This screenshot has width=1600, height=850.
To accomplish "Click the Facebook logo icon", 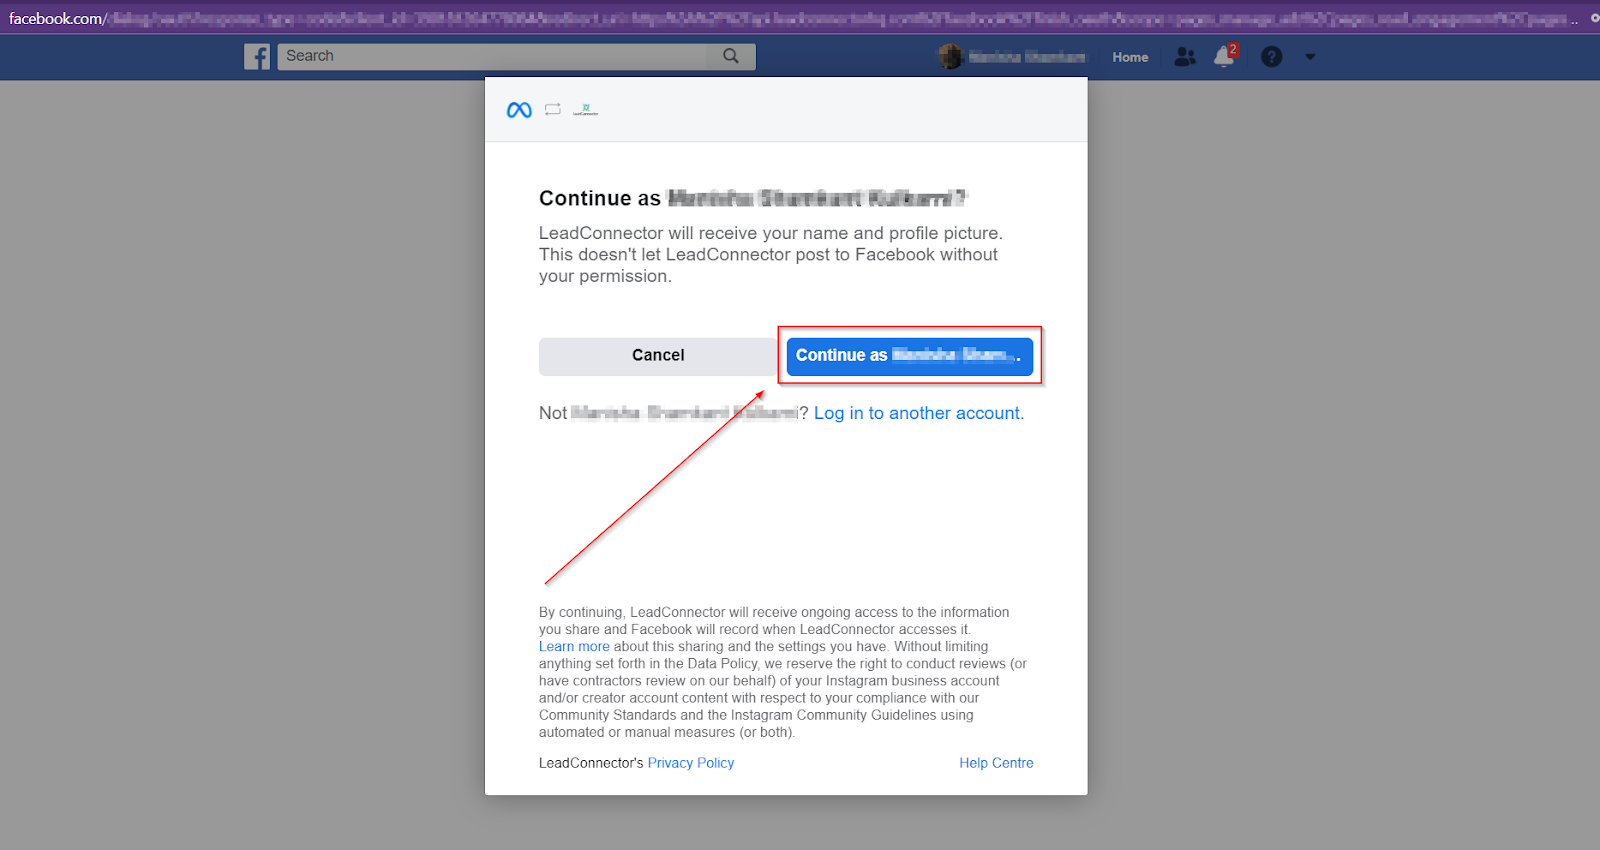I will (257, 57).
